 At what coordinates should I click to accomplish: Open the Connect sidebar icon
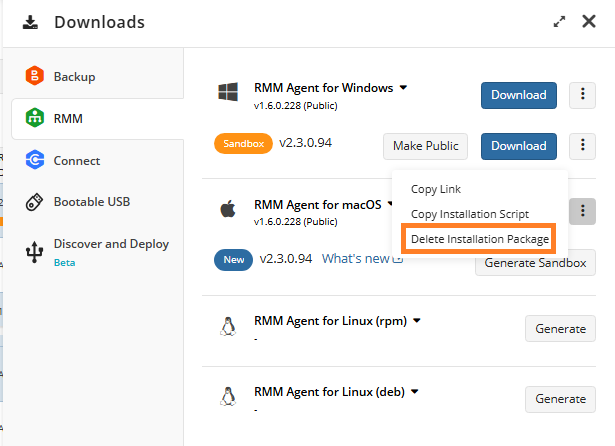pyautogui.click(x=35, y=160)
